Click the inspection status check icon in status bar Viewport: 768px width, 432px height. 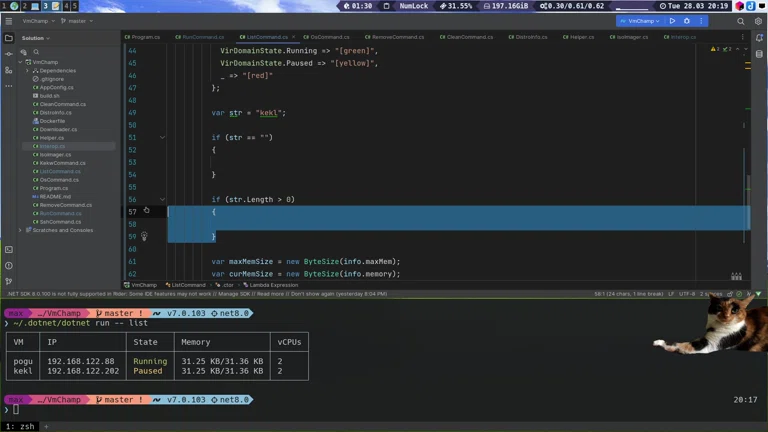click(x=739, y=294)
